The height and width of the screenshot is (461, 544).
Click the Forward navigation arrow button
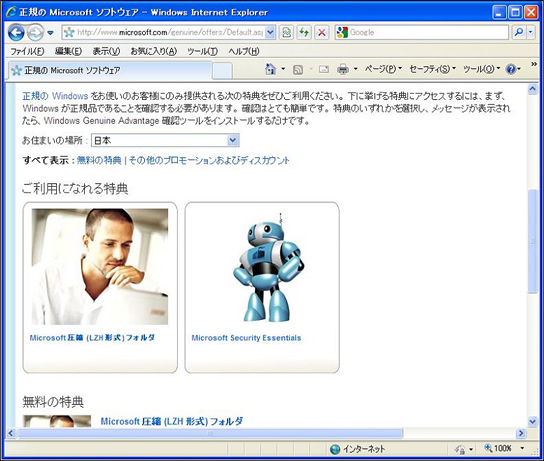(x=35, y=33)
